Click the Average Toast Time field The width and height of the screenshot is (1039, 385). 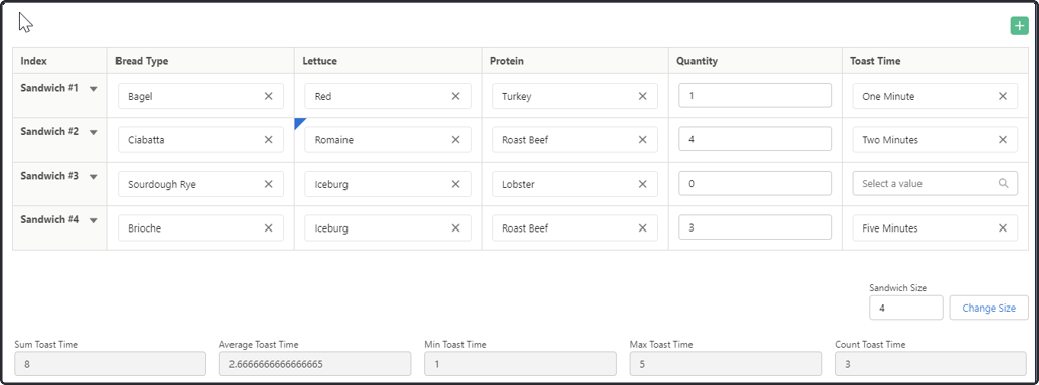315,364
